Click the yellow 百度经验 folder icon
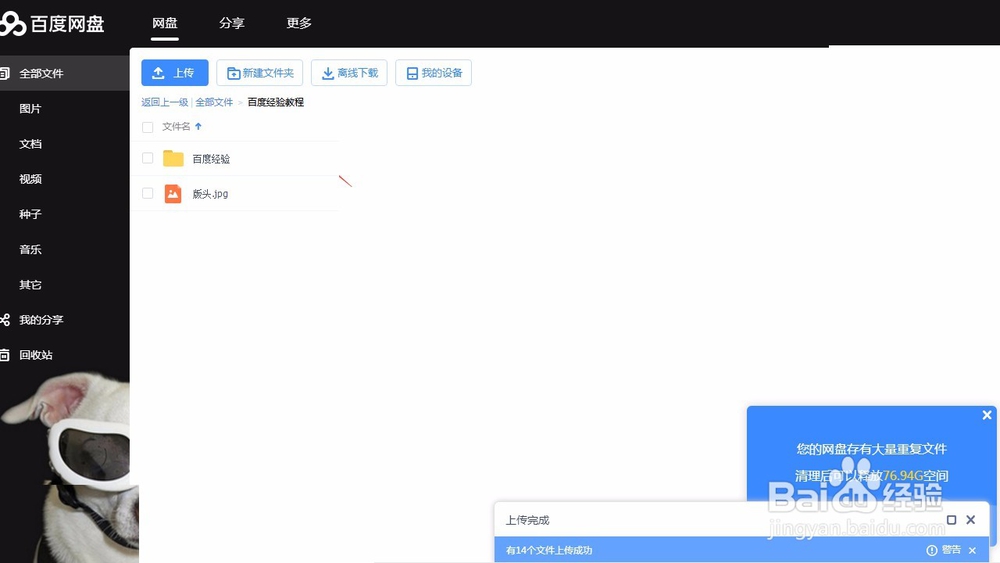This screenshot has width=1000, height=563. [173, 158]
